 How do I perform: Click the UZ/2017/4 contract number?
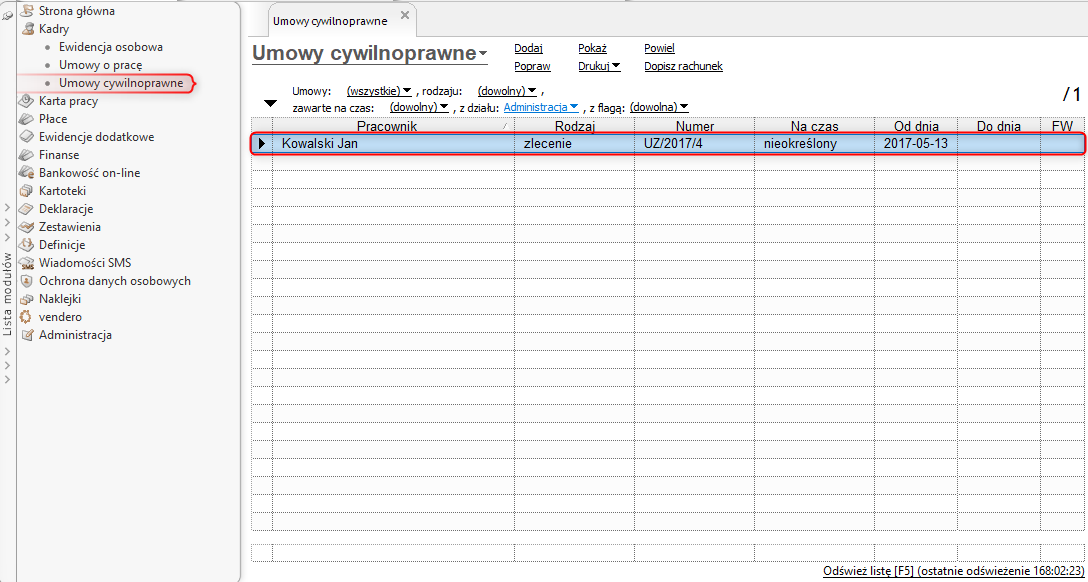(x=695, y=144)
